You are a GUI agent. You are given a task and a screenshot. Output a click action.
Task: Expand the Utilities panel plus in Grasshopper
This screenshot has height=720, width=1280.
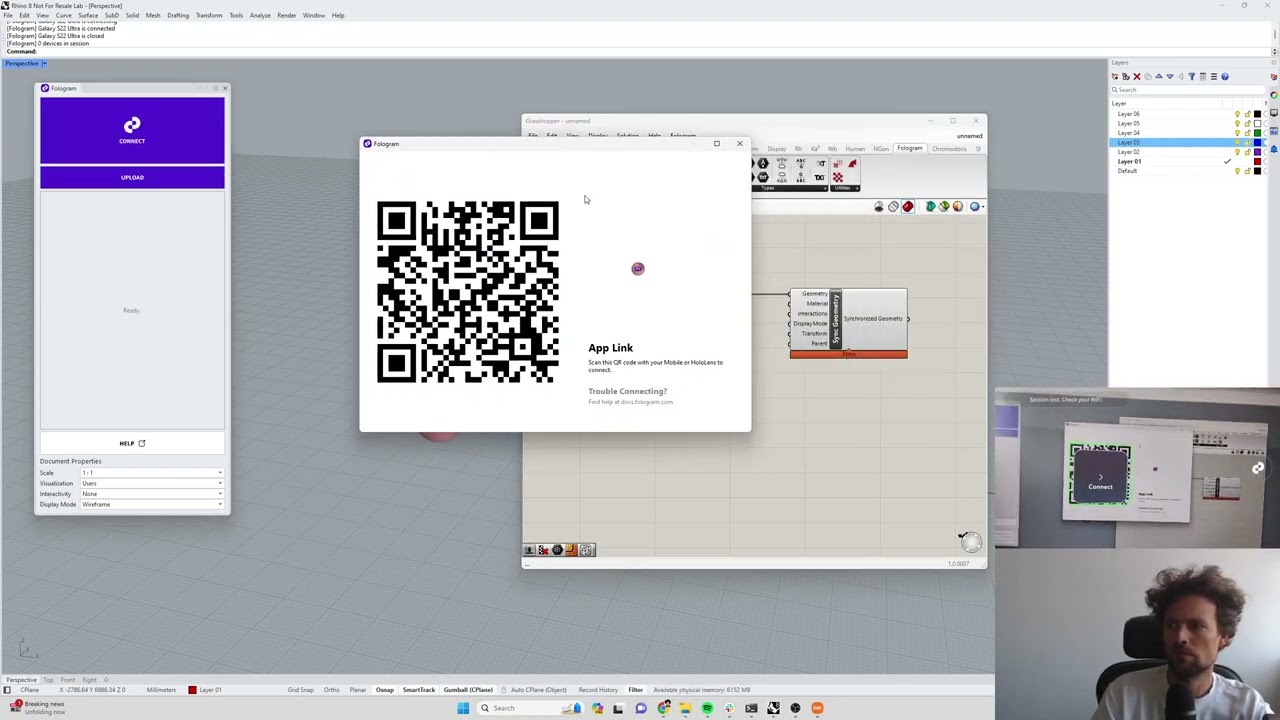click(857, 188)
